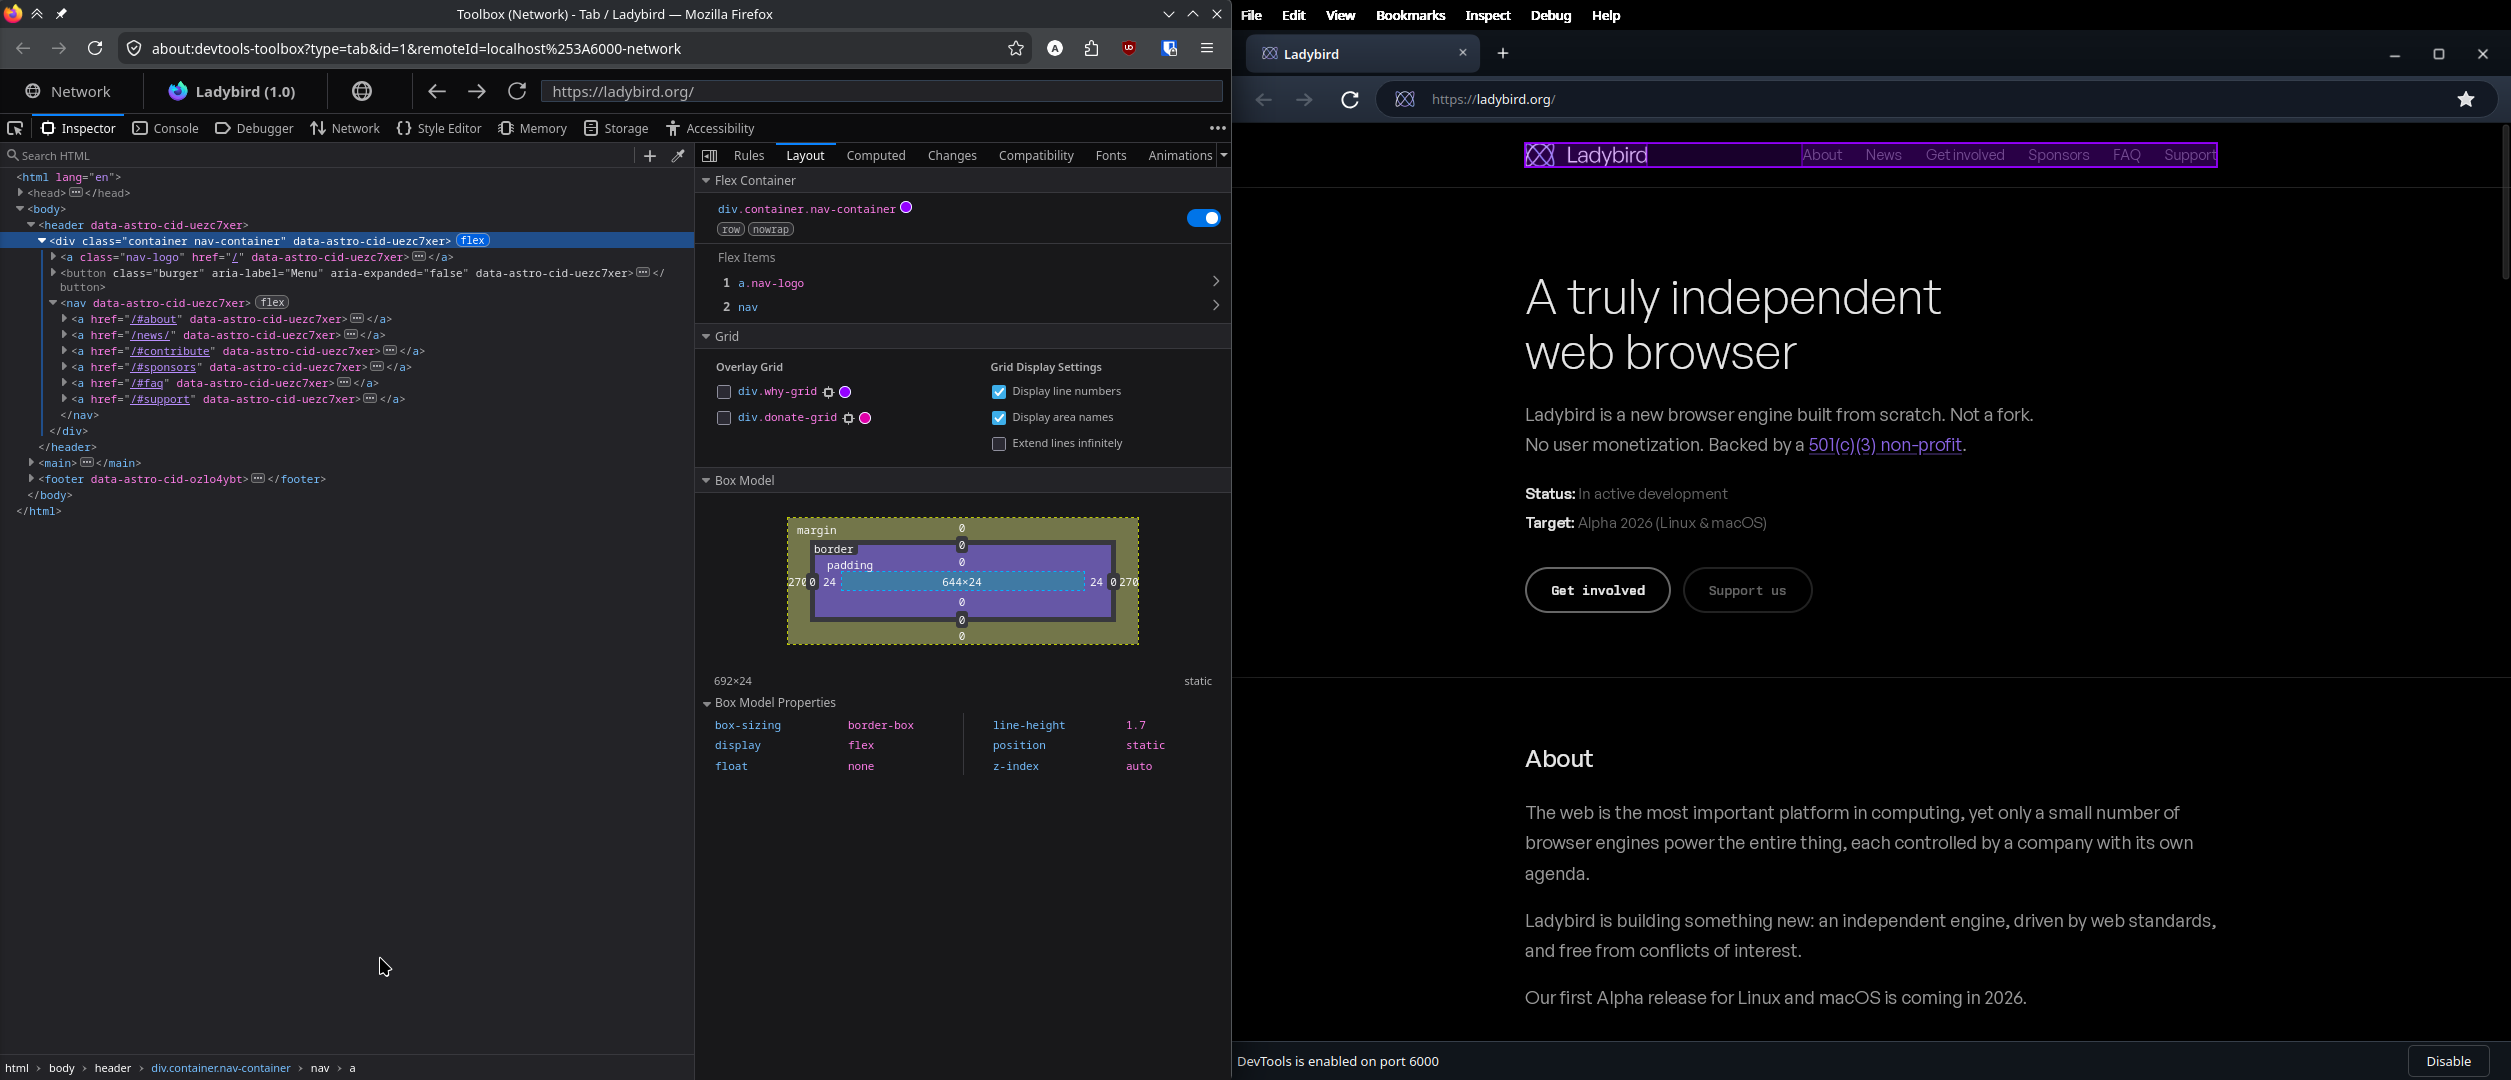Open Firefox hamburger application menu
The image size is (2511, 1080).
coord(1207,48)
